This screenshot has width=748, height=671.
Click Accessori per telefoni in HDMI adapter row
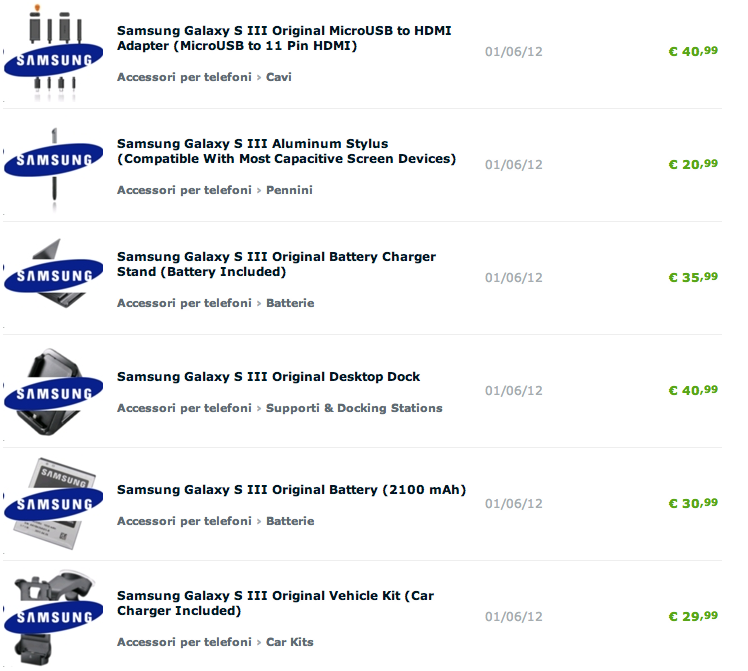(x=184, y=77)
